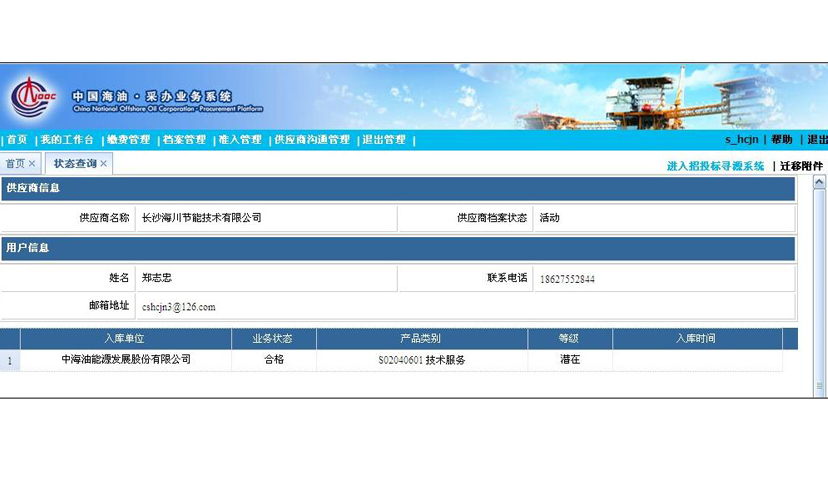Open the 档案管理 menu
The height and width of the screenshot is (497, 828).
coord(184,140)
